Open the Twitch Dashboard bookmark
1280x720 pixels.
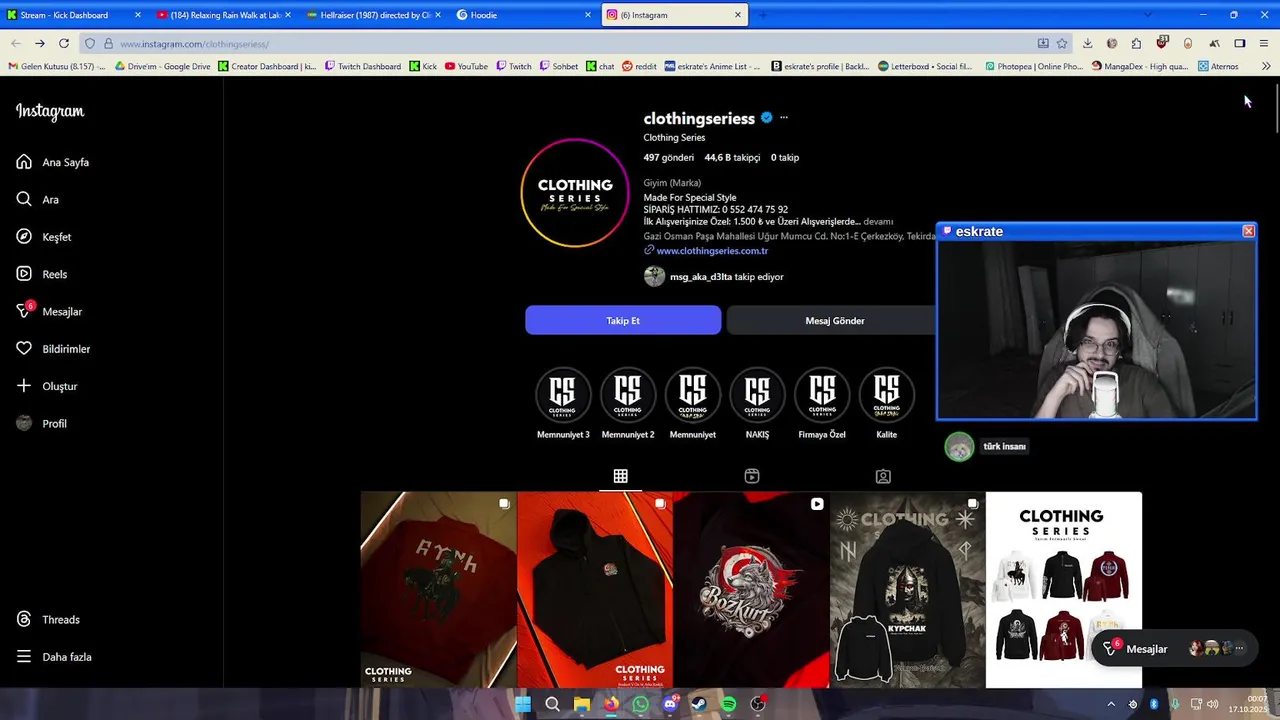tap(363, 67)
